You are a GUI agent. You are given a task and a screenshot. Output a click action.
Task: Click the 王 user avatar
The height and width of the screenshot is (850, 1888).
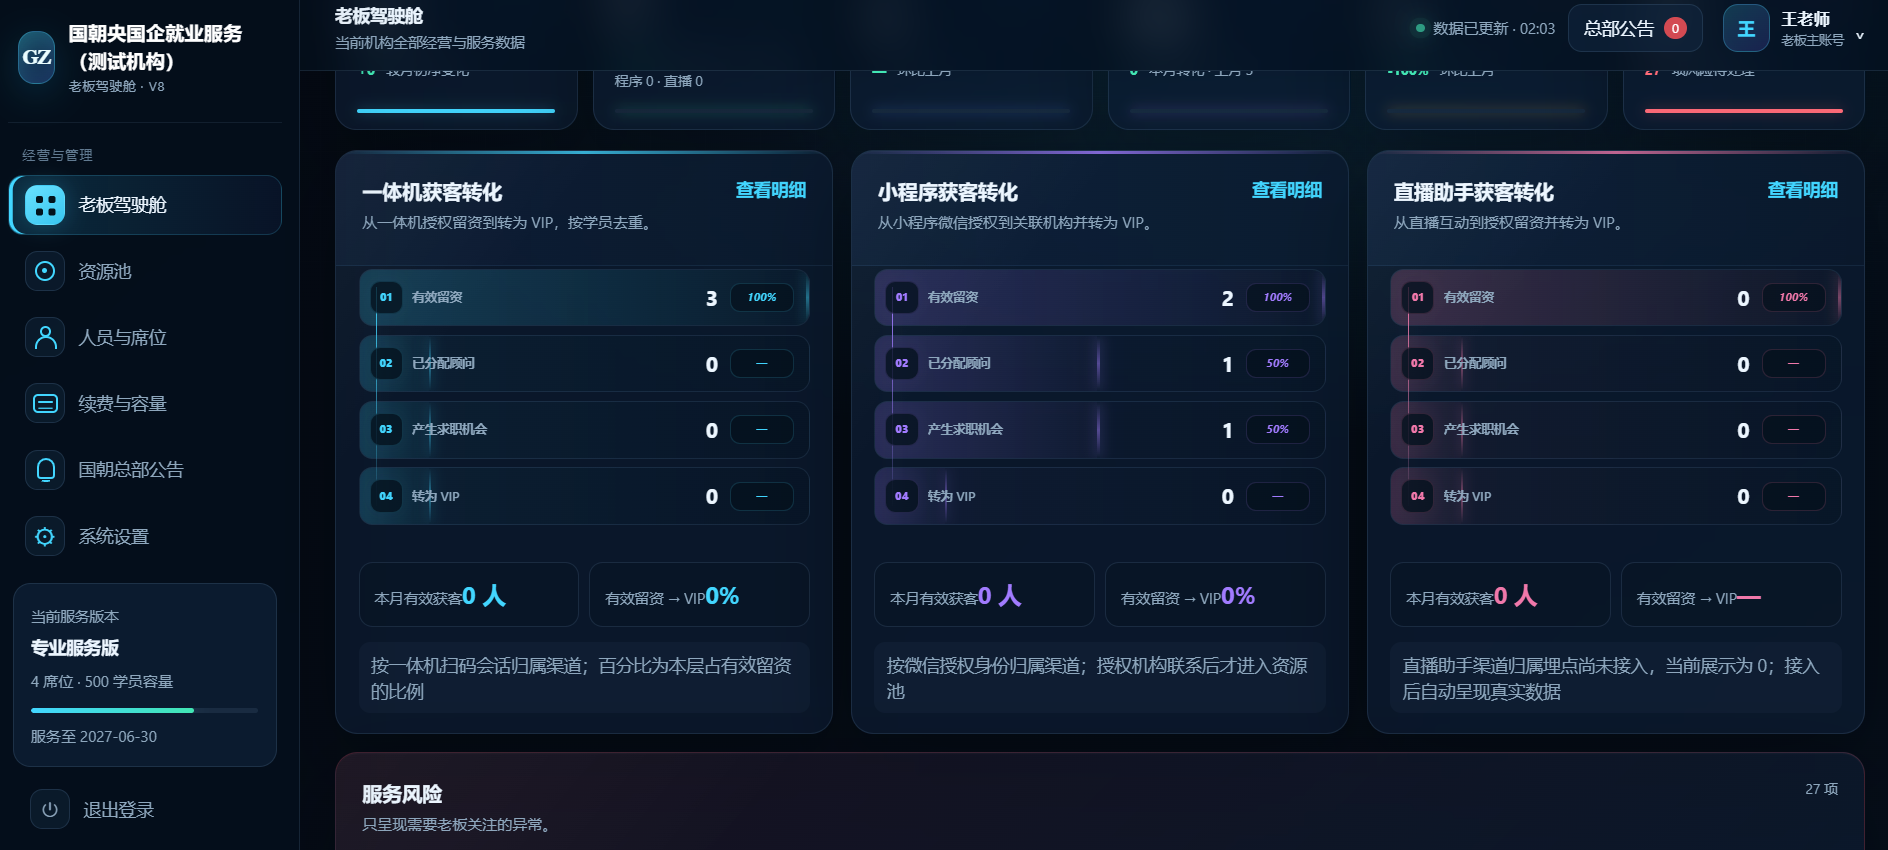[x=1746, y=29]
